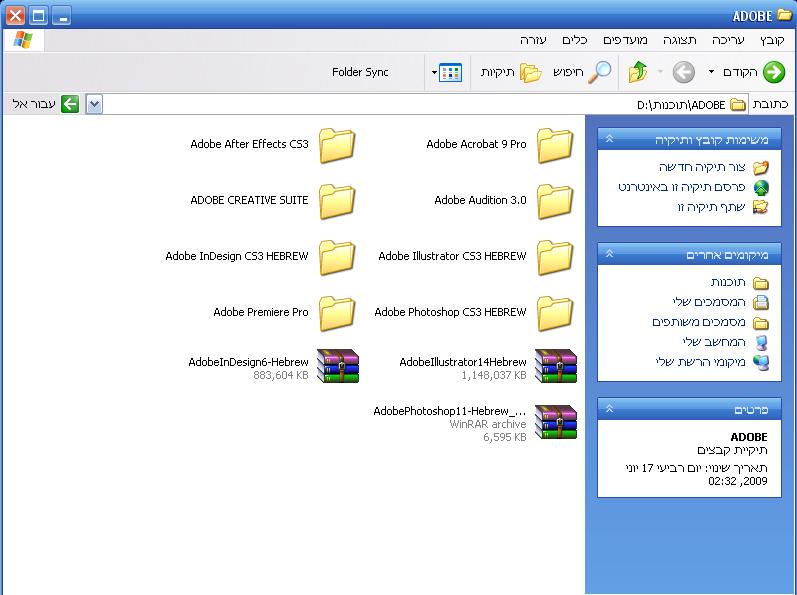797x595 pixels.
Task: Open Adobe Photoshop CS3 HEBREW folder icon
Action: 555,313
